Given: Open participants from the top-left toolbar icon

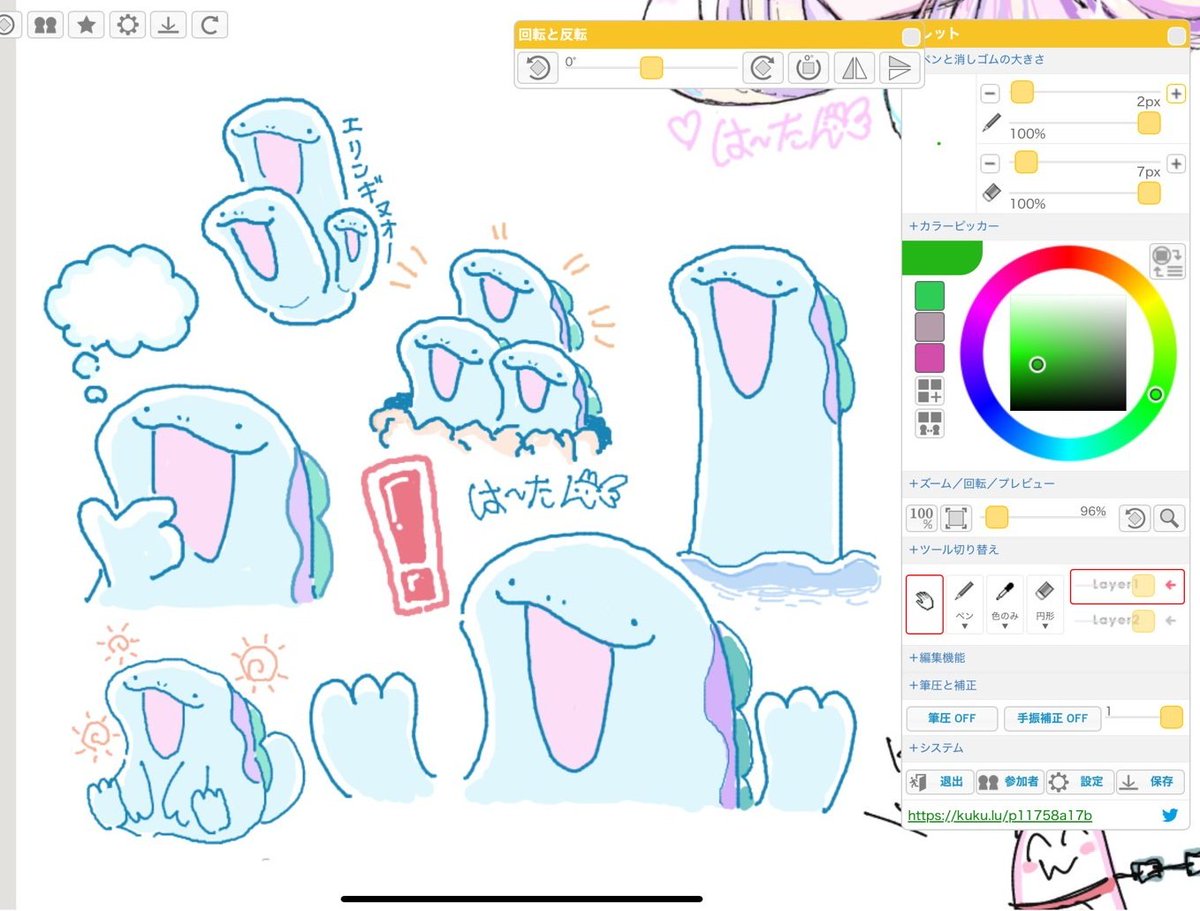Looking at the screenshot, I should (x=45, y=24).
